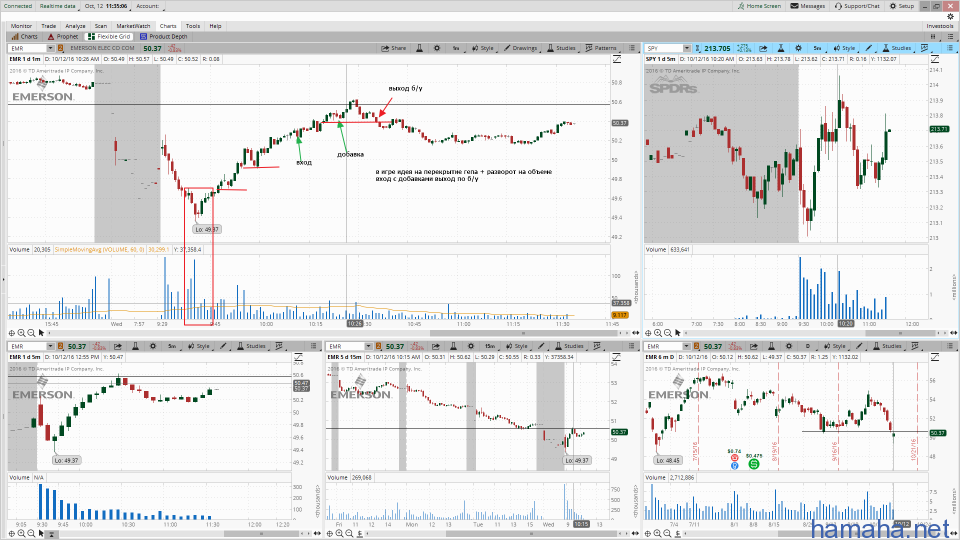Viewport: 960px width, 540px height.
Task: Select the pointer cursor below EMR 1m chart
Action: (41, 333)
